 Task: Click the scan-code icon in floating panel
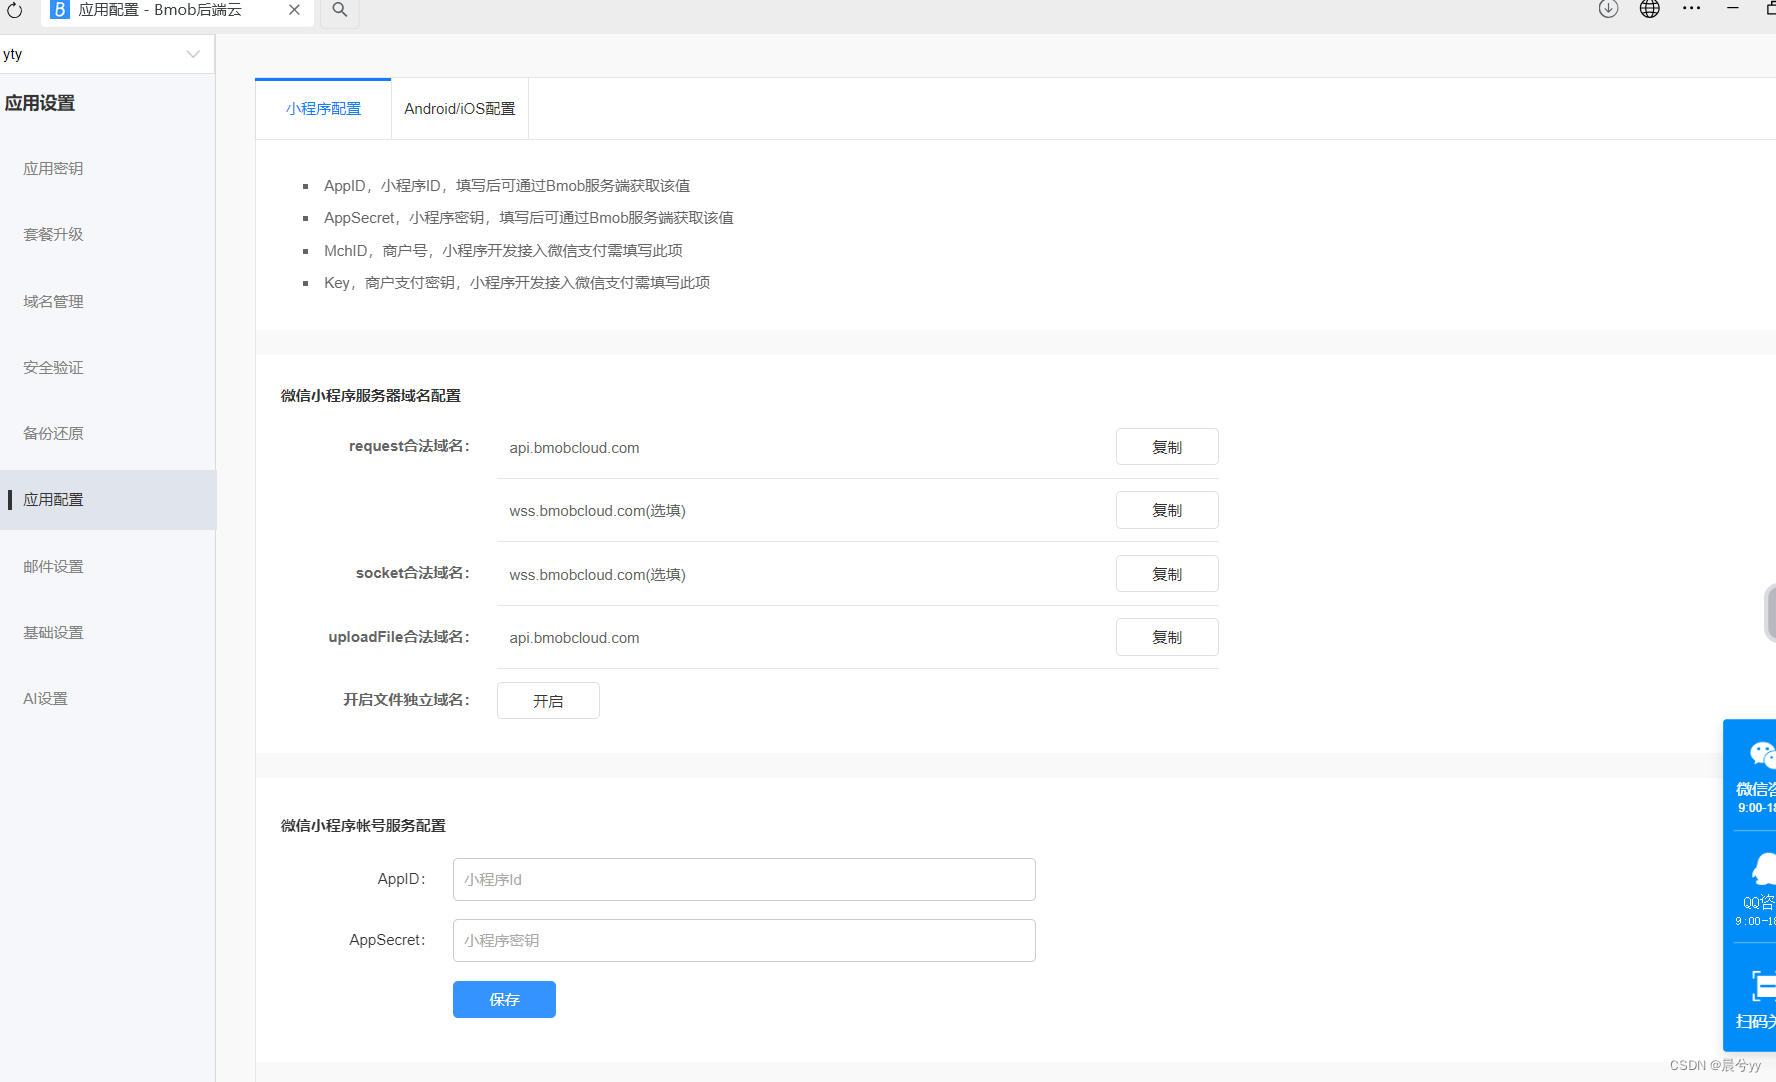1763,986
